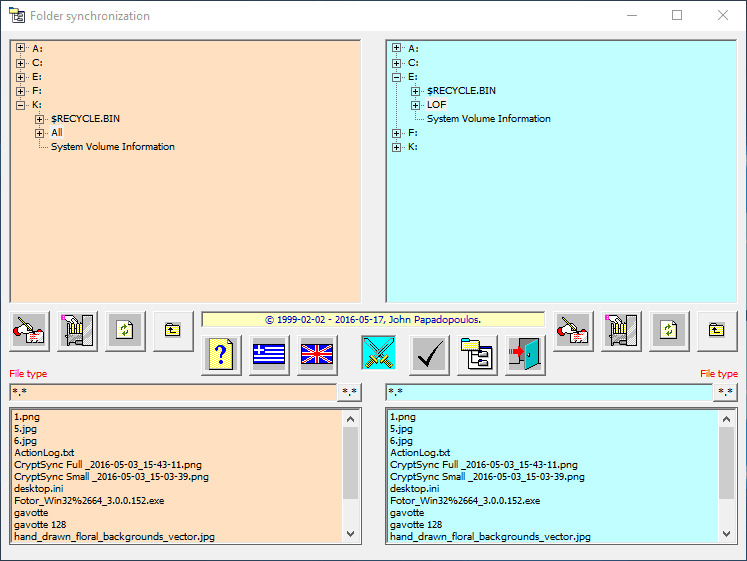This screenshot has width=747, height=561.
Task: Expand drive A: in the right tree
Action: [x=396, y=48]
